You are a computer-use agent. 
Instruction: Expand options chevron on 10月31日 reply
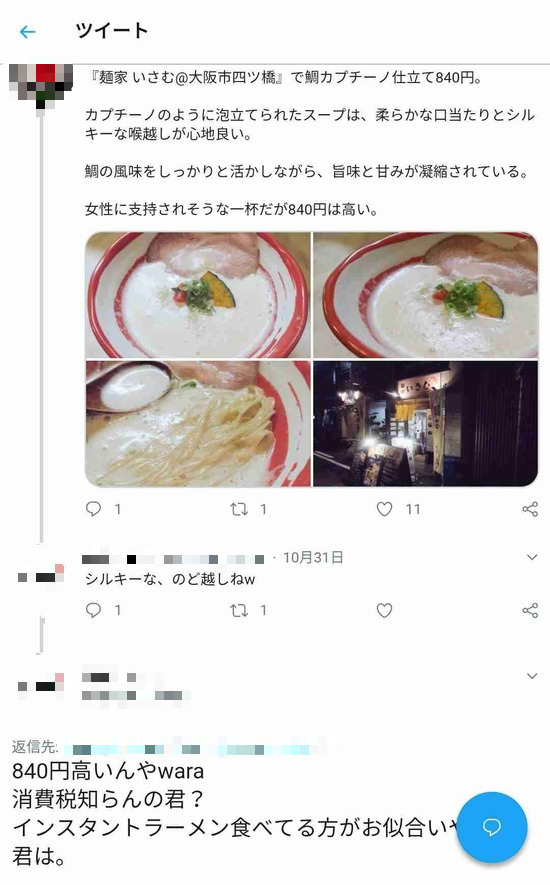tap(531, 558)
